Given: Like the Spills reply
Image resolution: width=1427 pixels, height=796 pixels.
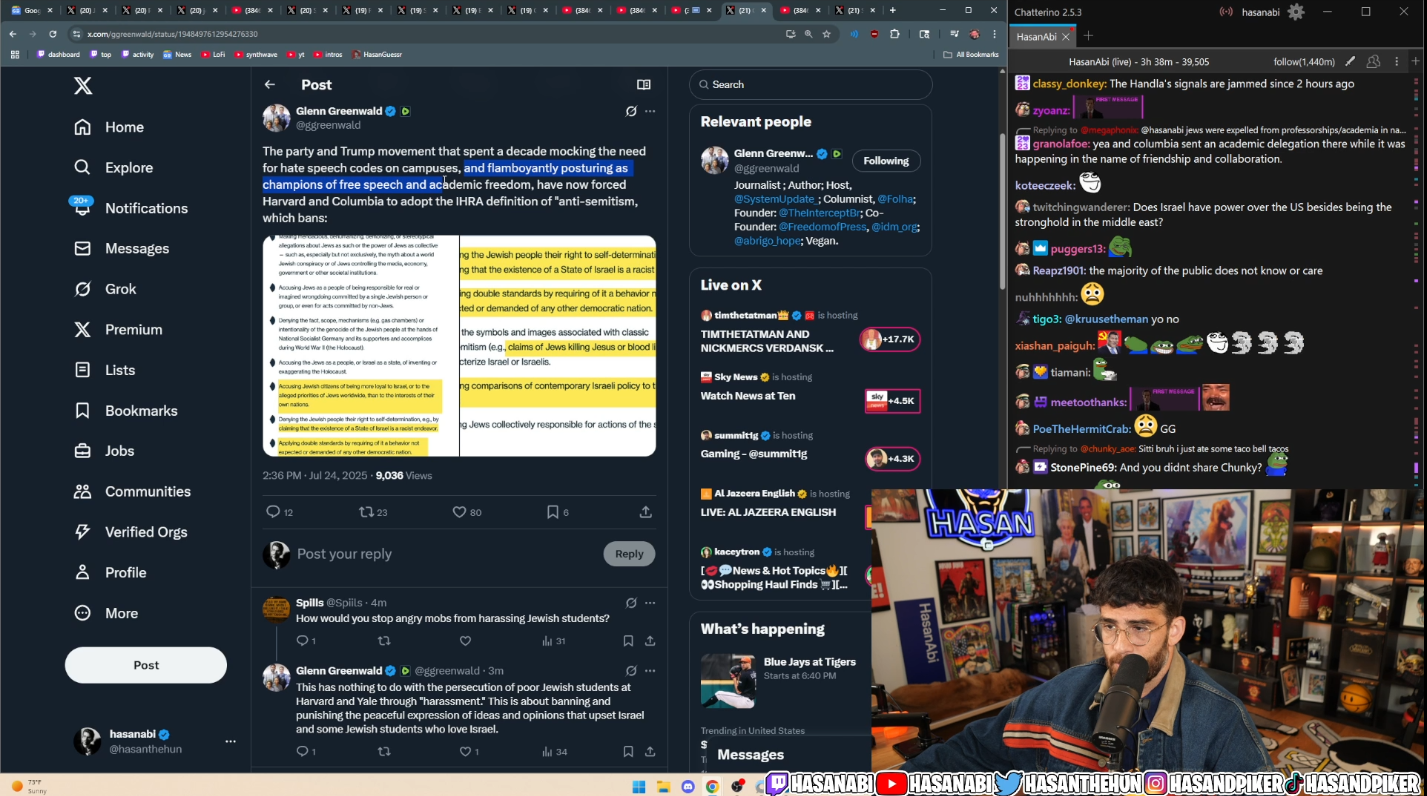Looking at the screenshot, I should click(465, 641).
